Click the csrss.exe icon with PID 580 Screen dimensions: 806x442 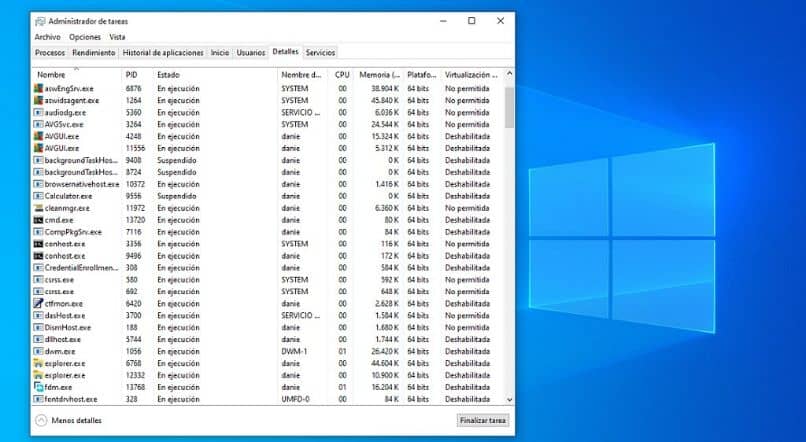[x=38, y=280]
